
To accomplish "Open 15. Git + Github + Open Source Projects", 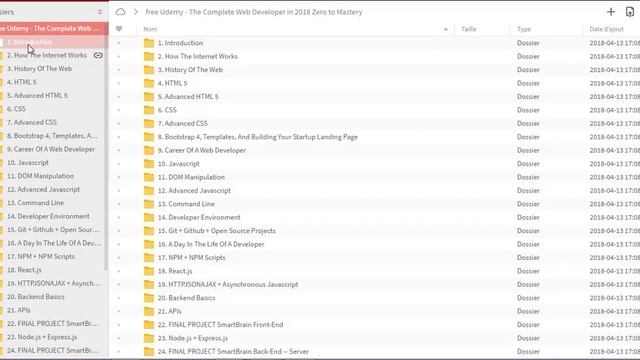I will pos(217,231).
